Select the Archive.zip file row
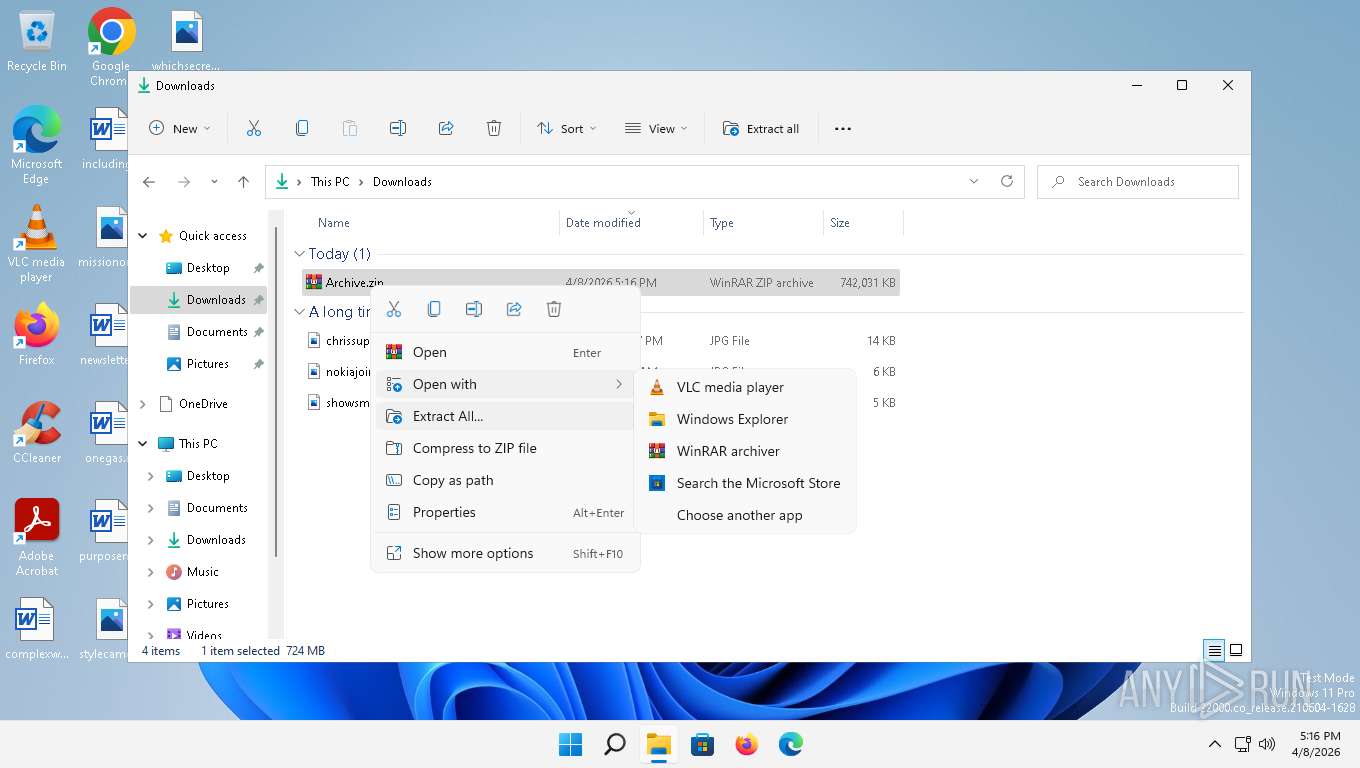 (600, 283)
